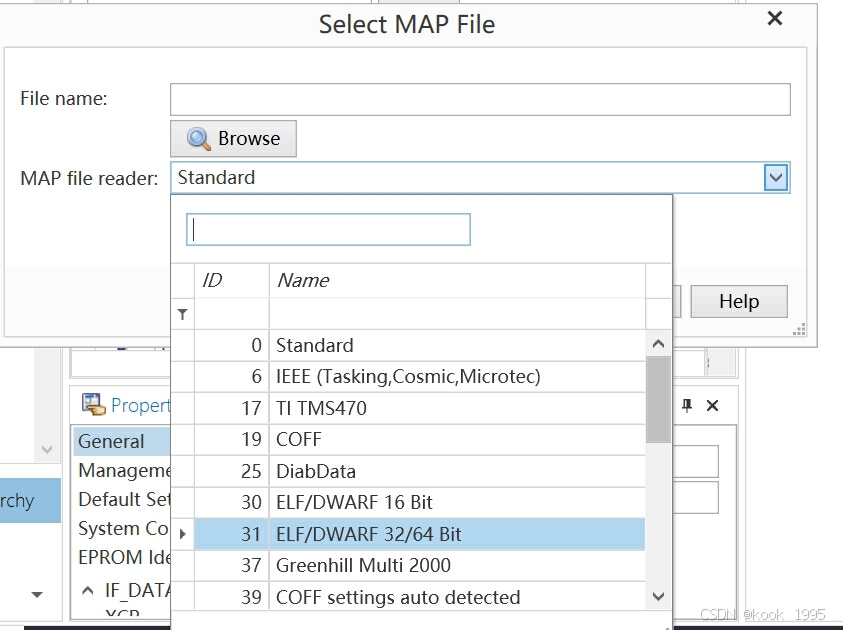
Task: Select ELF/DWARF 32/64 Bit reader
Action: [419, 534]
